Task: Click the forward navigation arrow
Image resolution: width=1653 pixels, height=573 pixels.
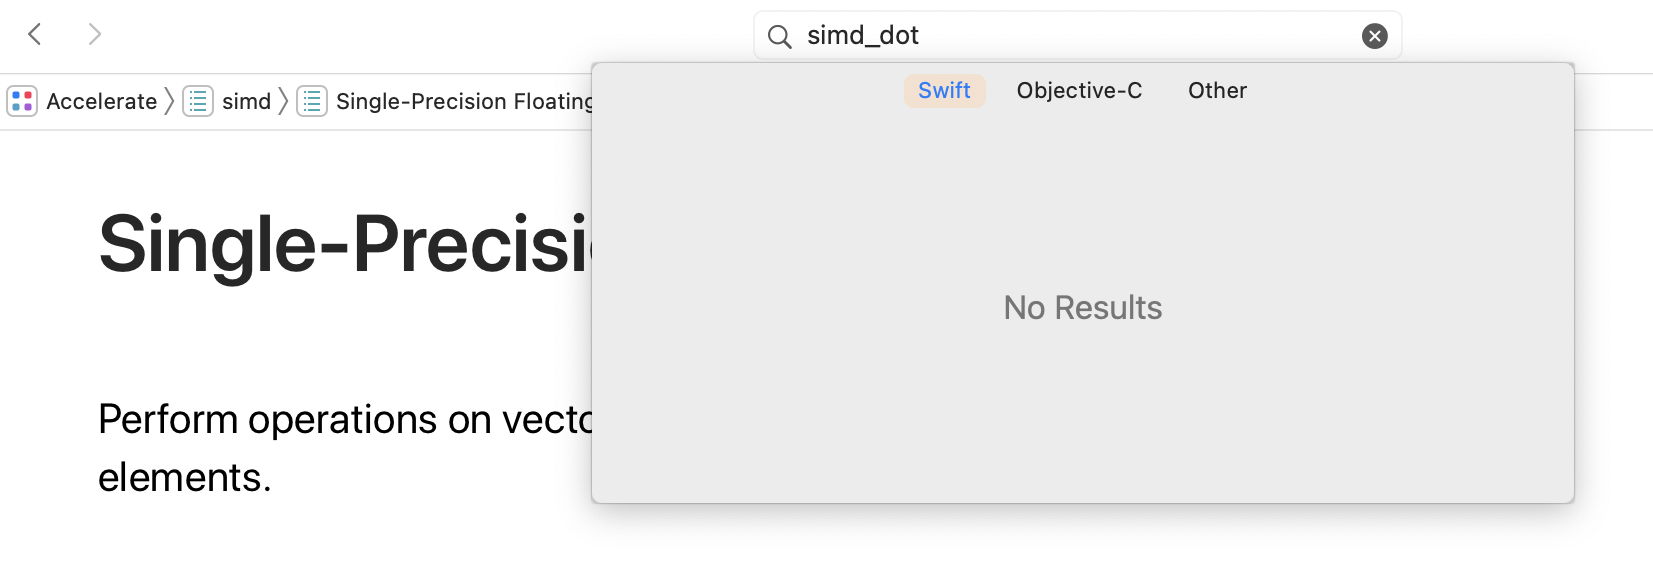Action: [95, 35]
